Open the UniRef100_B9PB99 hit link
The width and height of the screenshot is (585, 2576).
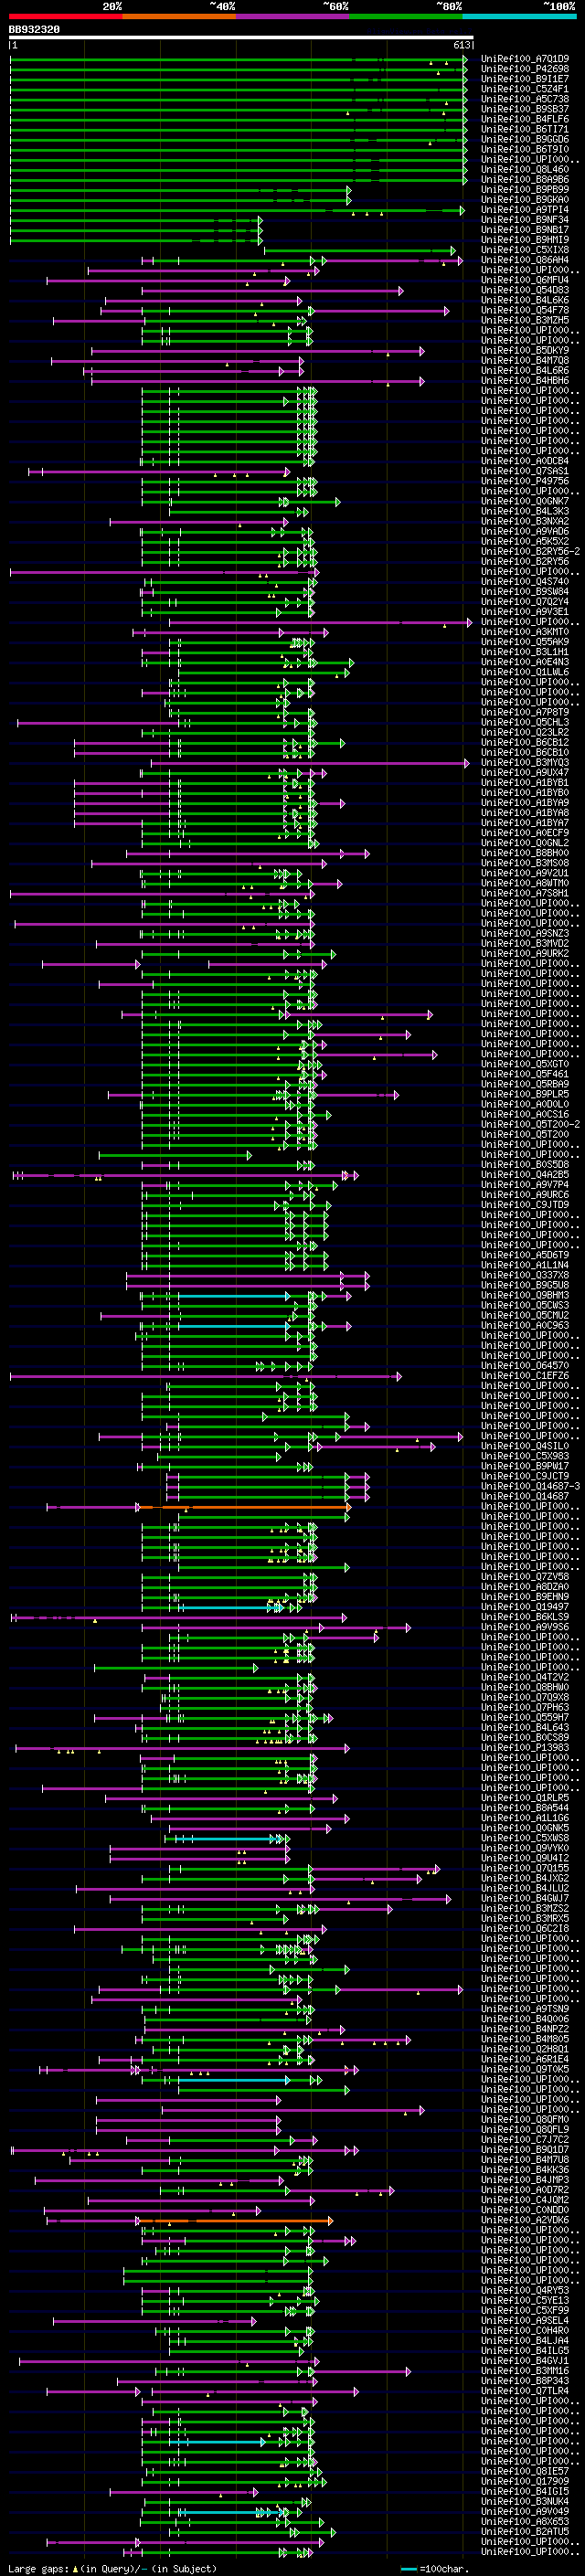pyautogui.click(x=525, y=190)
